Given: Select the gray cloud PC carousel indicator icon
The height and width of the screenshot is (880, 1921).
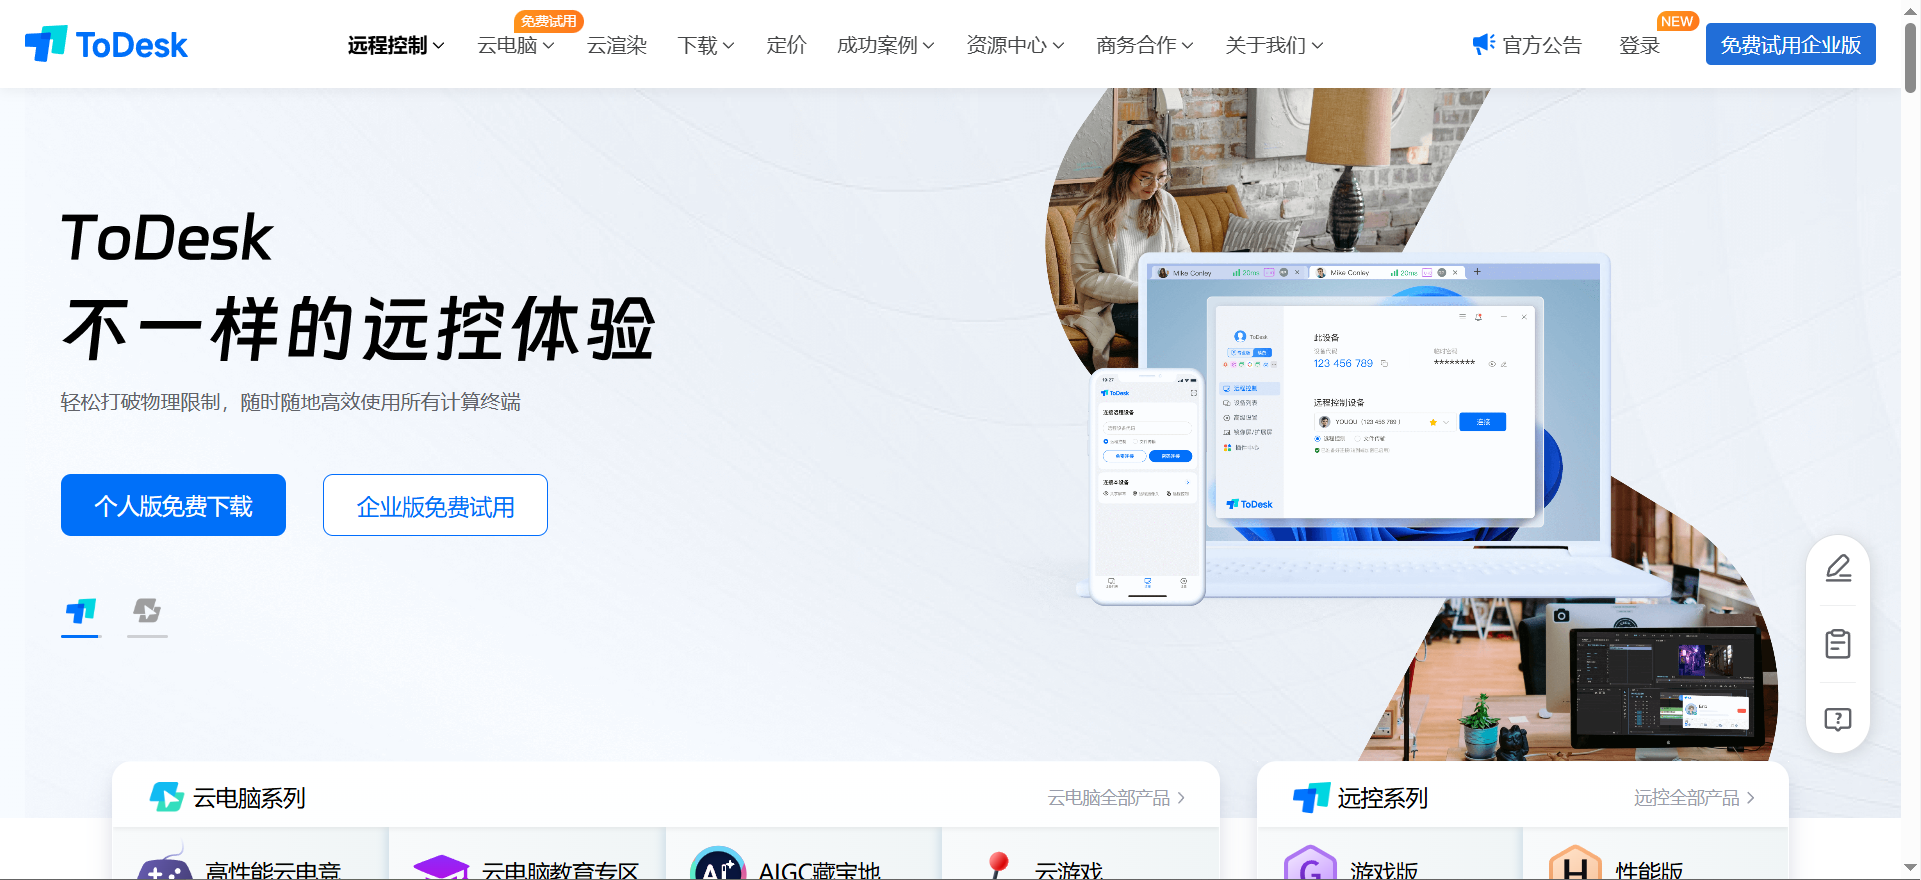Looking at the screenshot, I should (147, 611).
